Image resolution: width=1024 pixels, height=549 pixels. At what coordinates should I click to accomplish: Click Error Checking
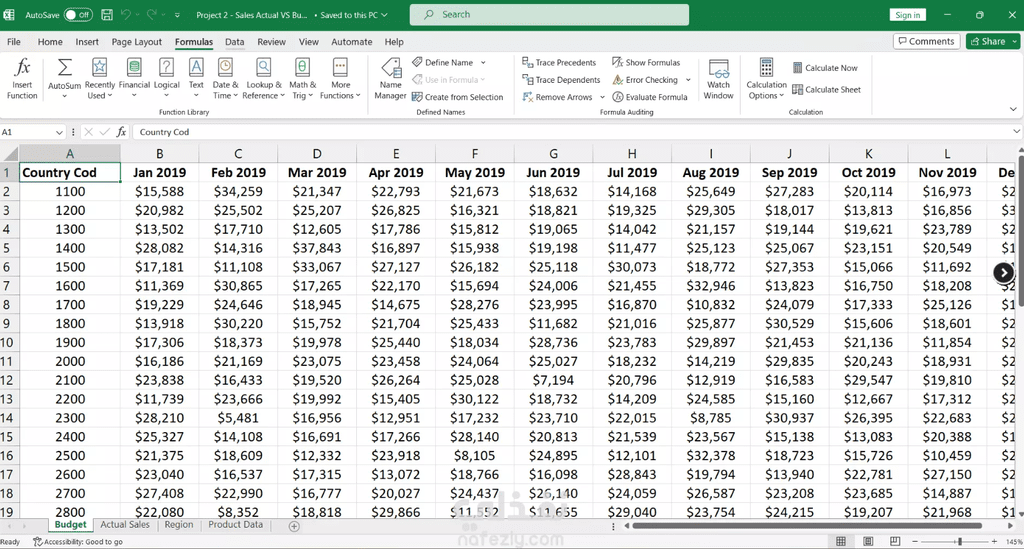(645, 80)
